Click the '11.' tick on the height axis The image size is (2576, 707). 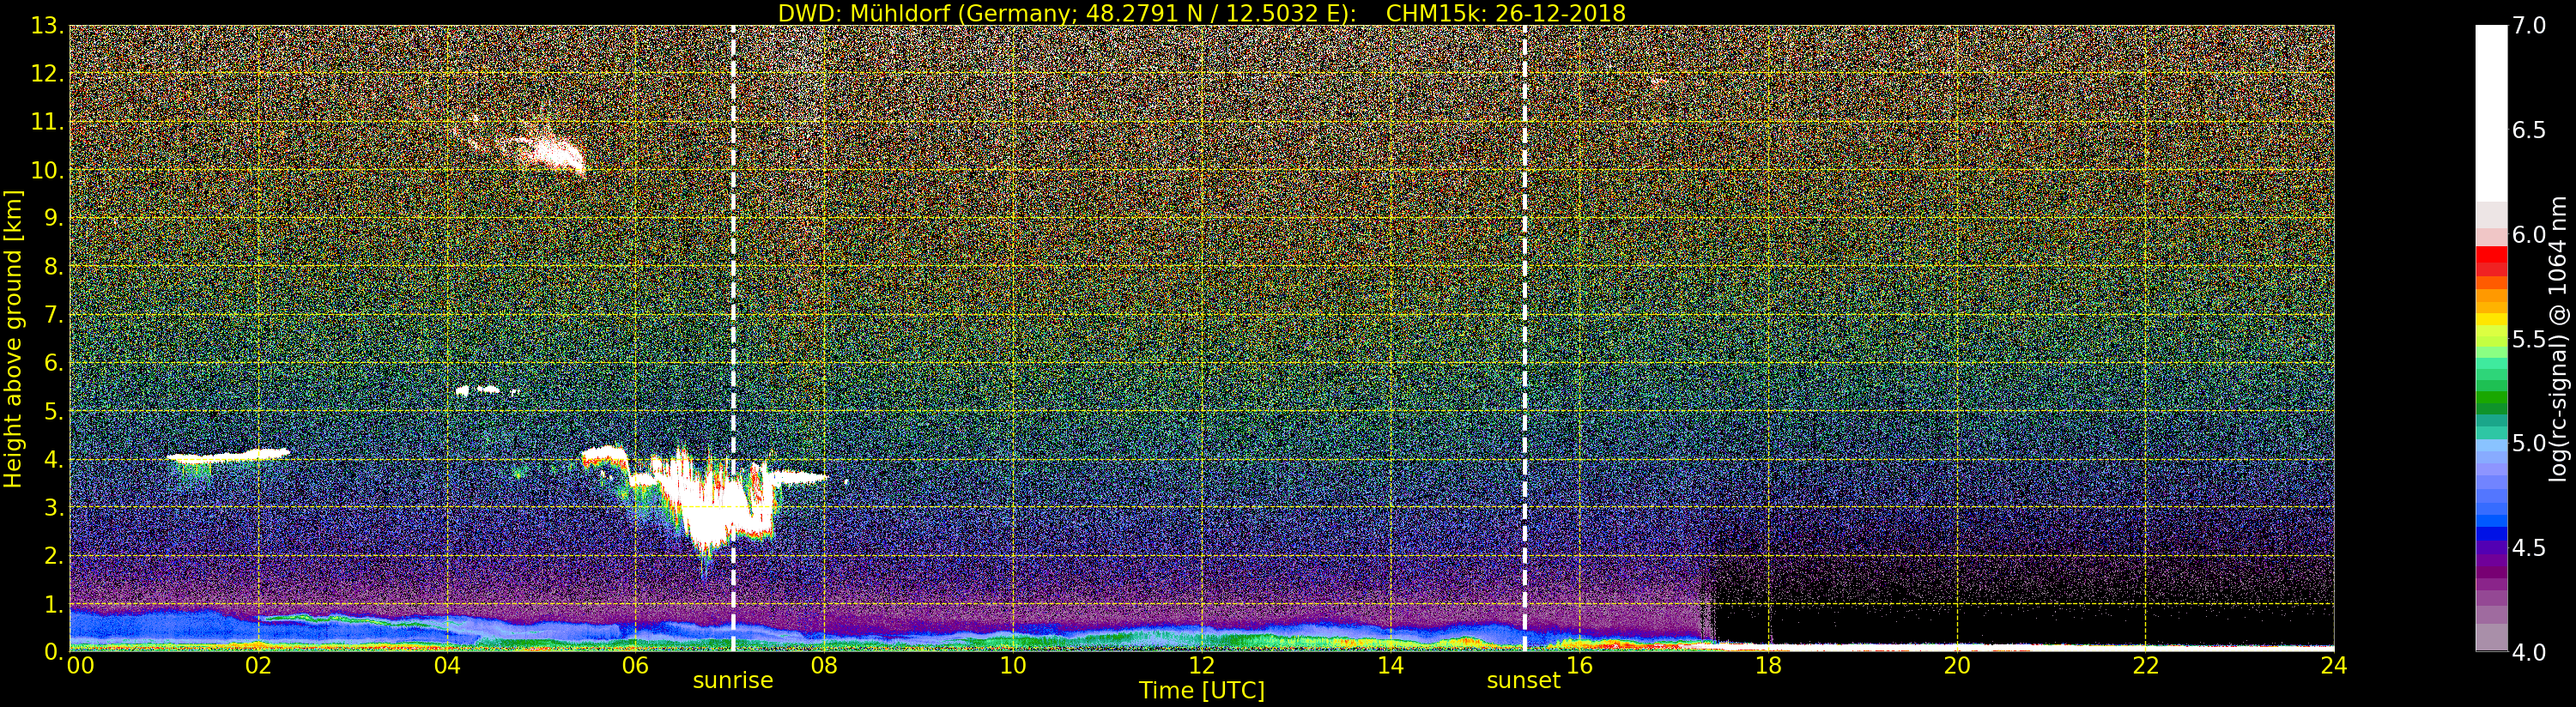coord(47,122)
